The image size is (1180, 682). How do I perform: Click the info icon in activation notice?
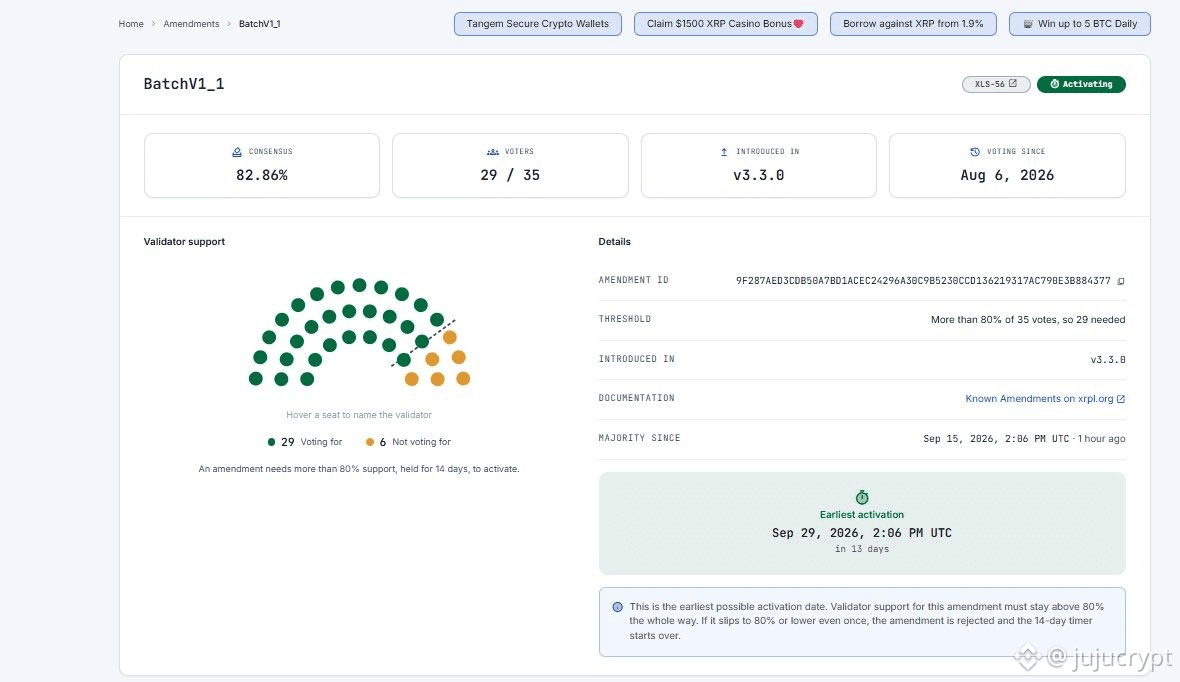[618, 607]
